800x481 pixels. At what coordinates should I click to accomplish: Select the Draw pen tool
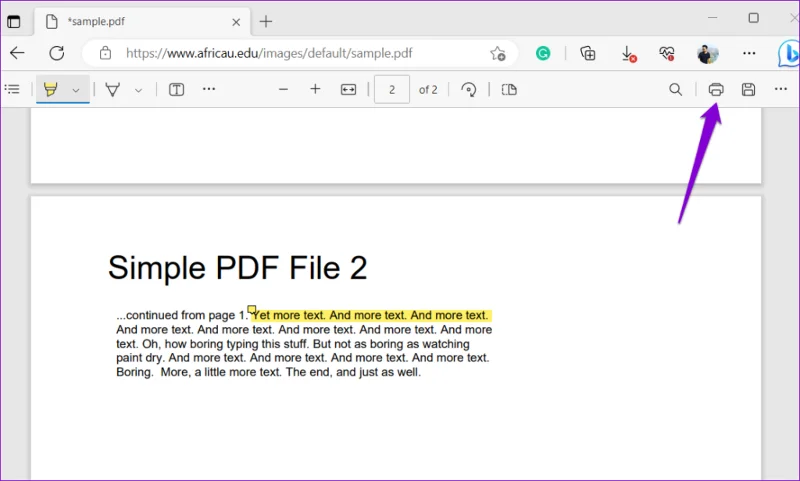coord(112,90)
